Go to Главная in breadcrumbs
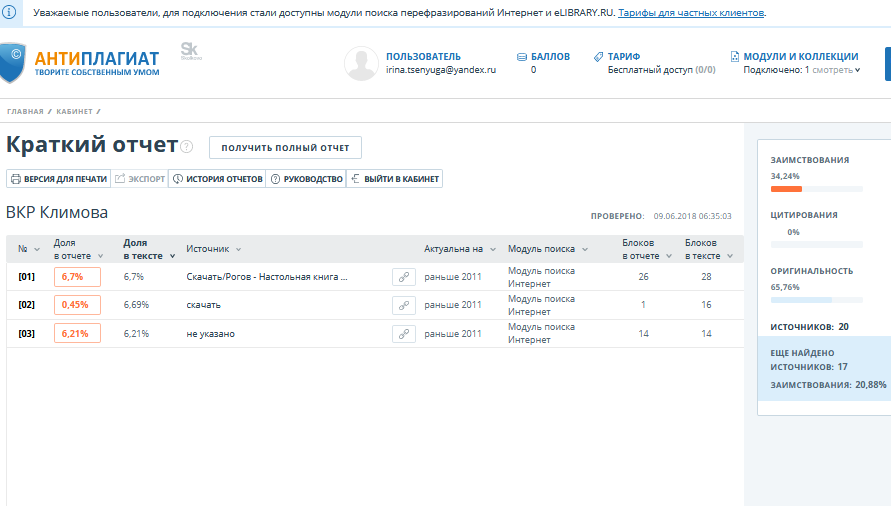Screen dimensions: 891x506 click(x=25, y=110)
